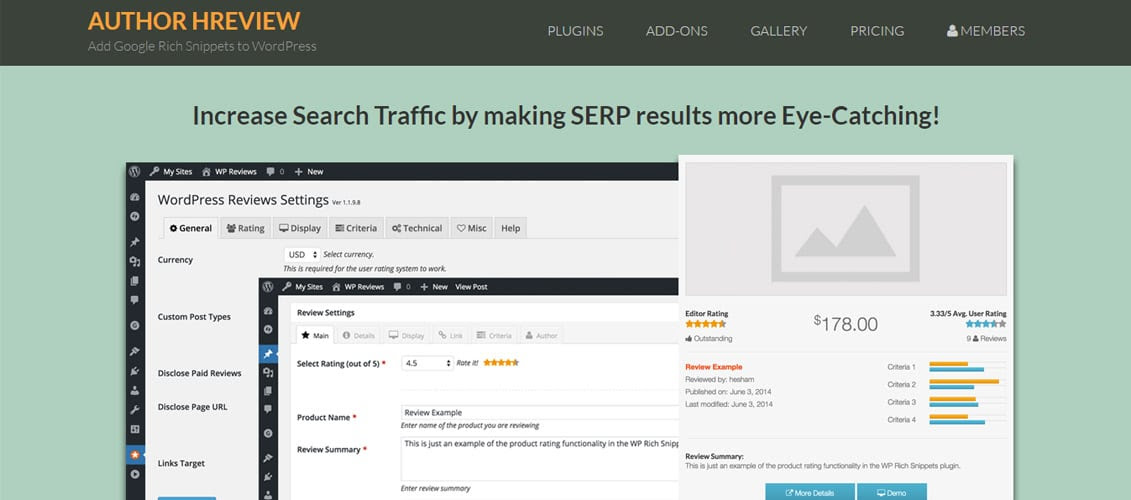Open the Link tab in Review Settings
The width and height of the screenshot is (1131, 500).
tap(451, 335)
